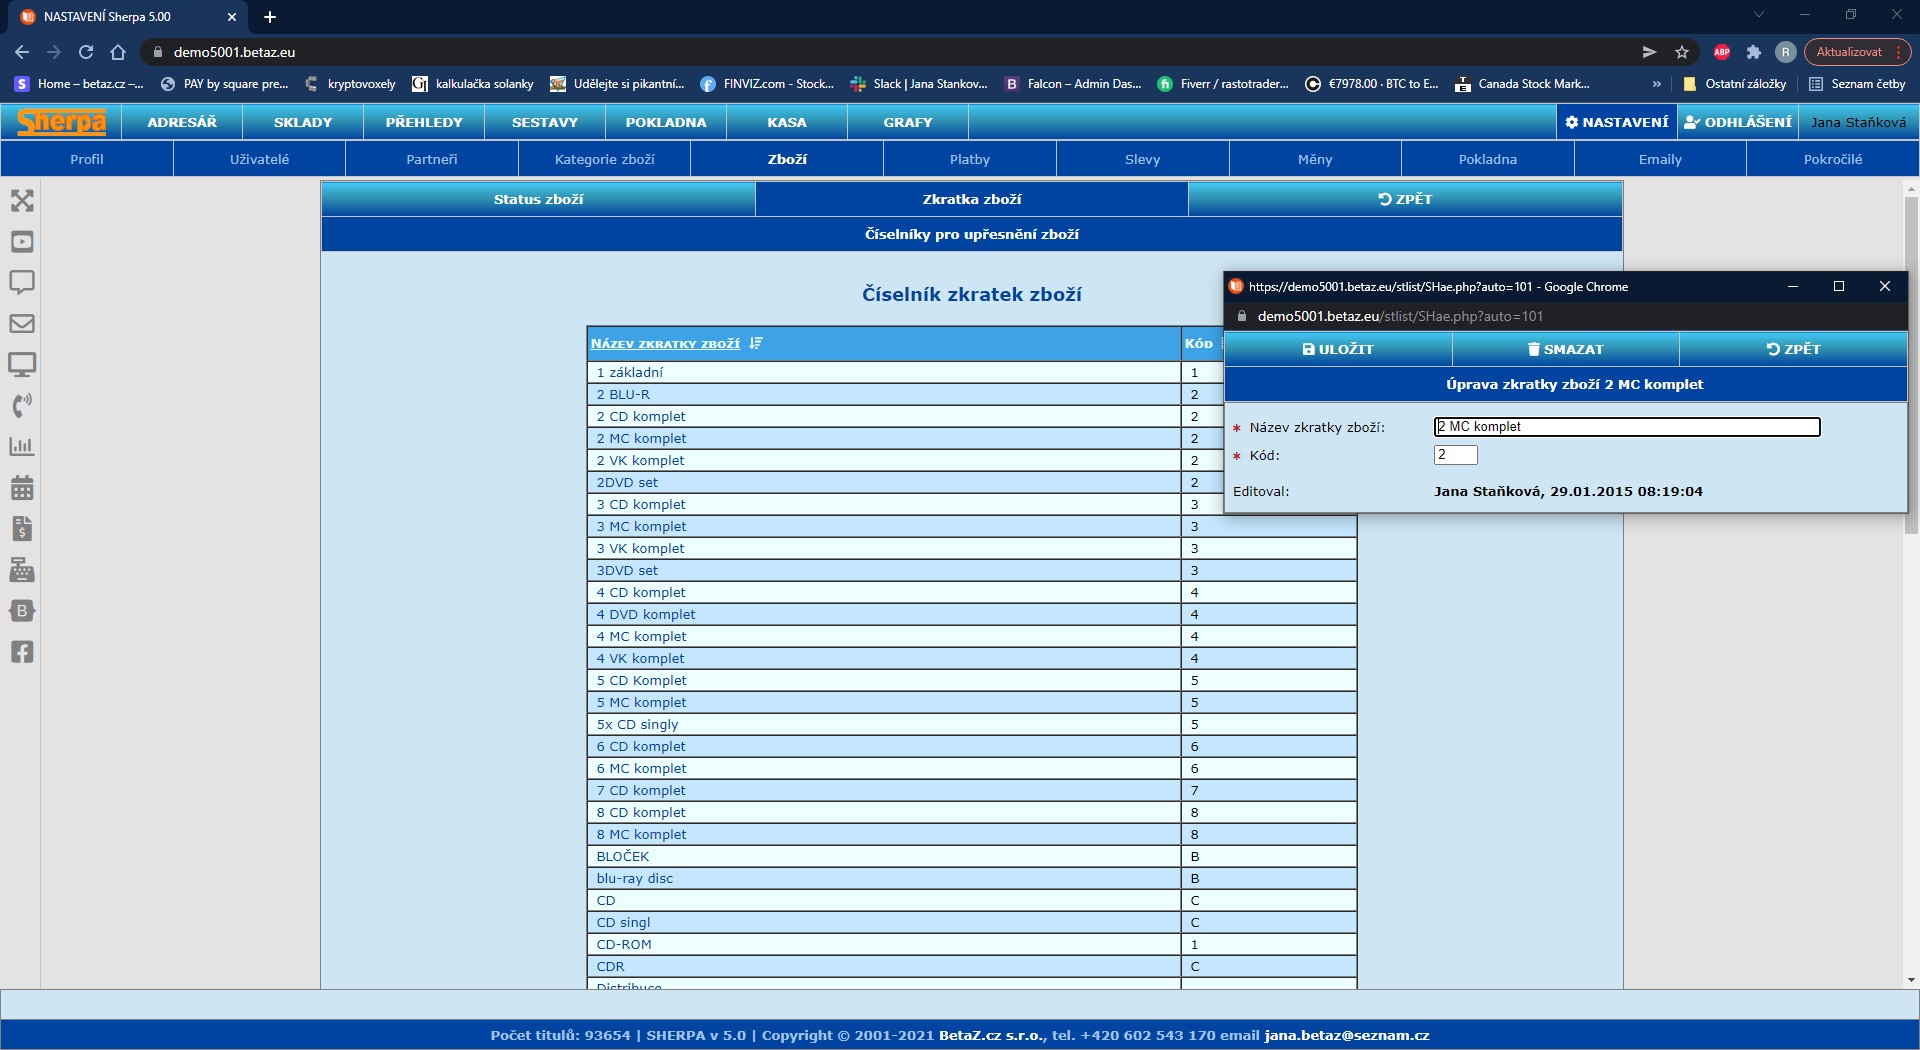Open the calendar sidebar icon

click(22, 488)
